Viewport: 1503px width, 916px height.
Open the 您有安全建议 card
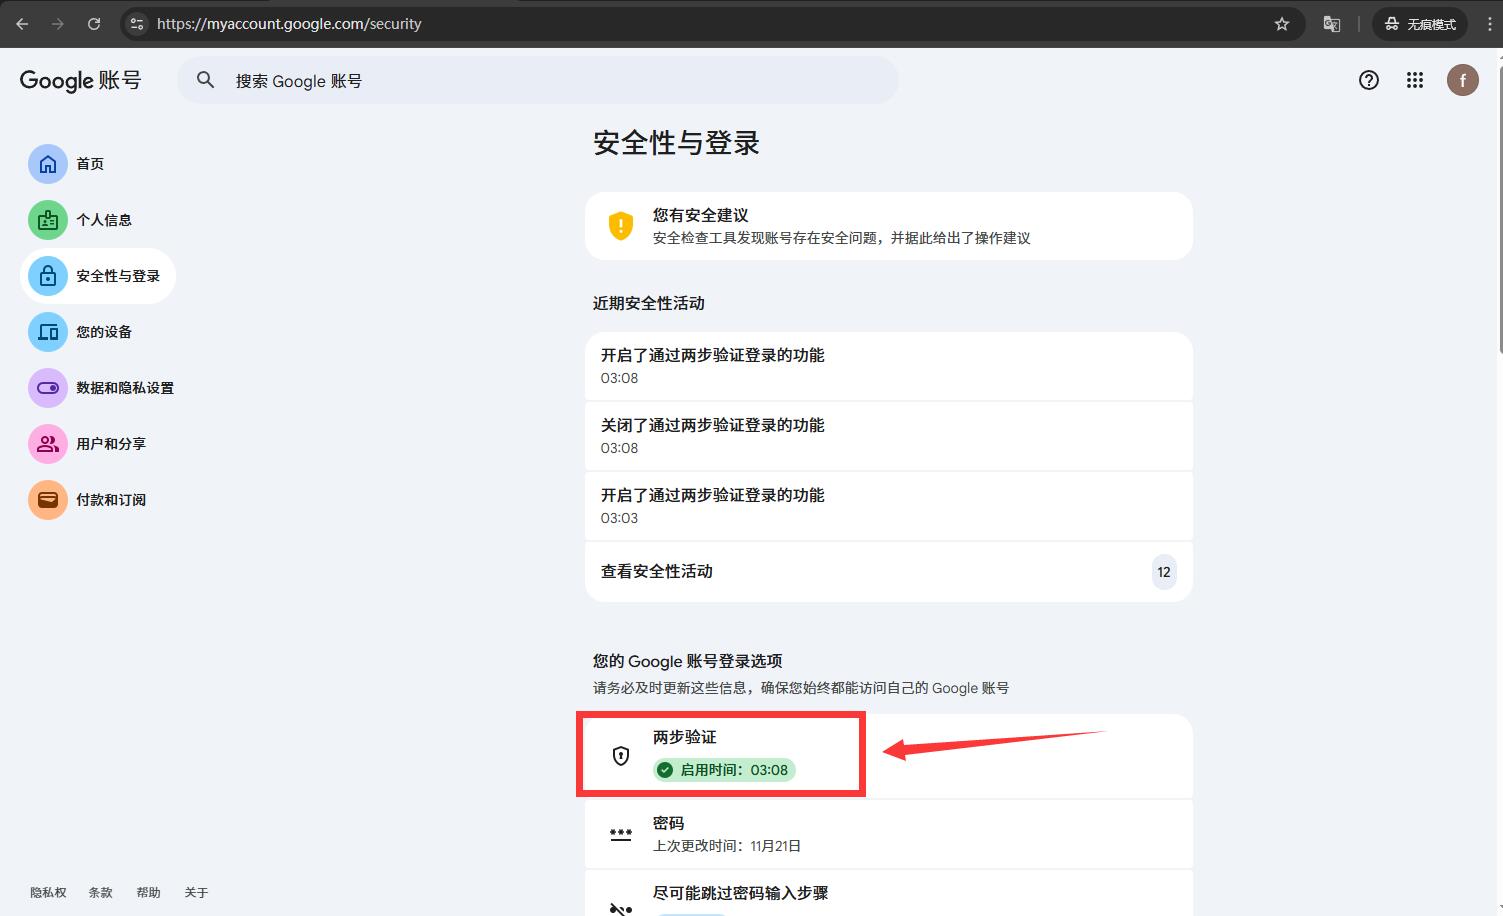point(889,226)
